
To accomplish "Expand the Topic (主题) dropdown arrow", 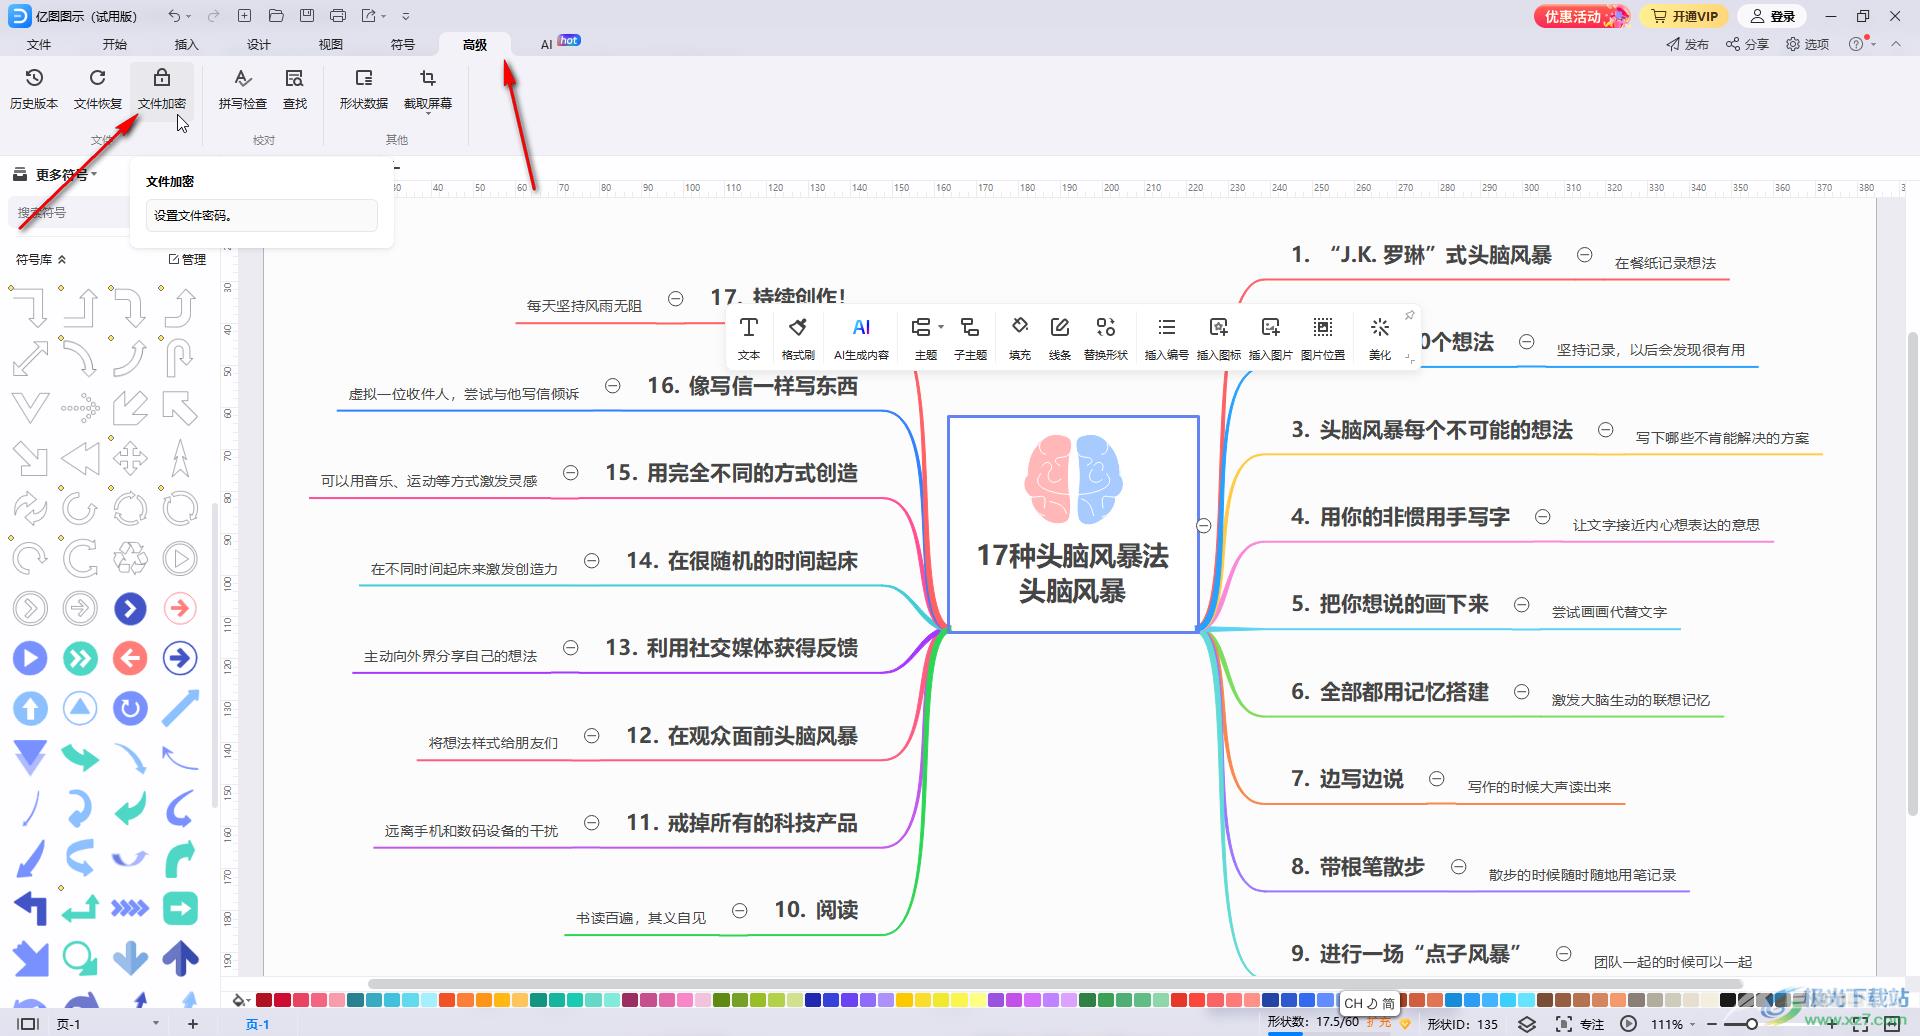I will tap(941, 327).
